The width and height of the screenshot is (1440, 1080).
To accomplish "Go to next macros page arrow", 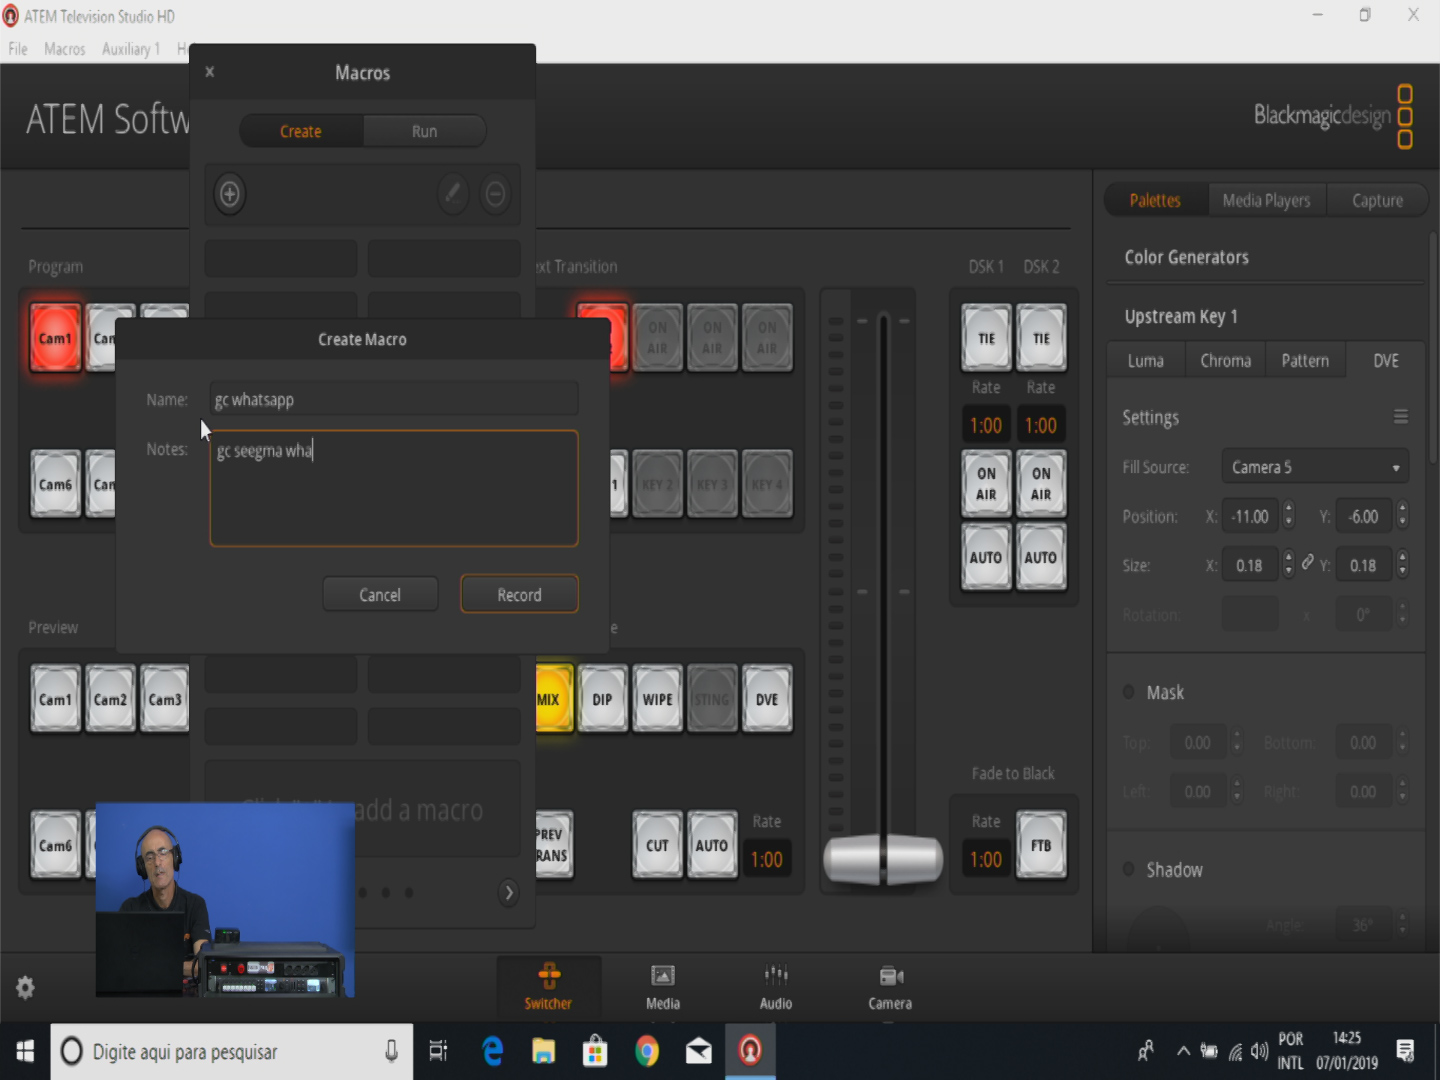I will click(509, 892).
